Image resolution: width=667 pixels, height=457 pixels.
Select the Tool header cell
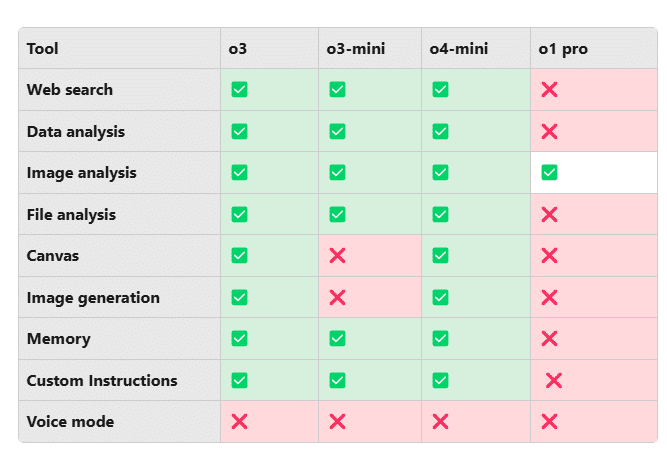tap(42, 48)
